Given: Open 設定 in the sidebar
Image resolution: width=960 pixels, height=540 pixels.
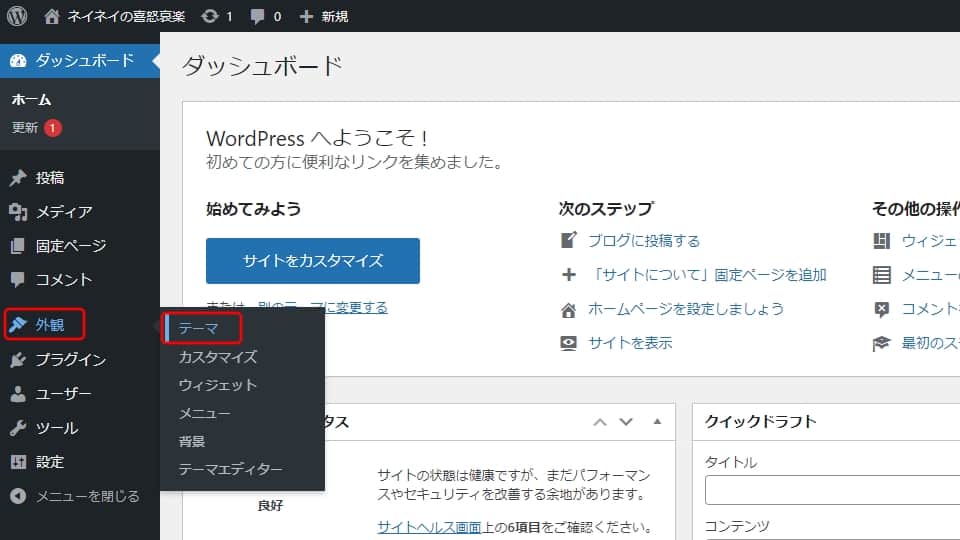Looking at the screenshot, I should (x=50, y=462).
